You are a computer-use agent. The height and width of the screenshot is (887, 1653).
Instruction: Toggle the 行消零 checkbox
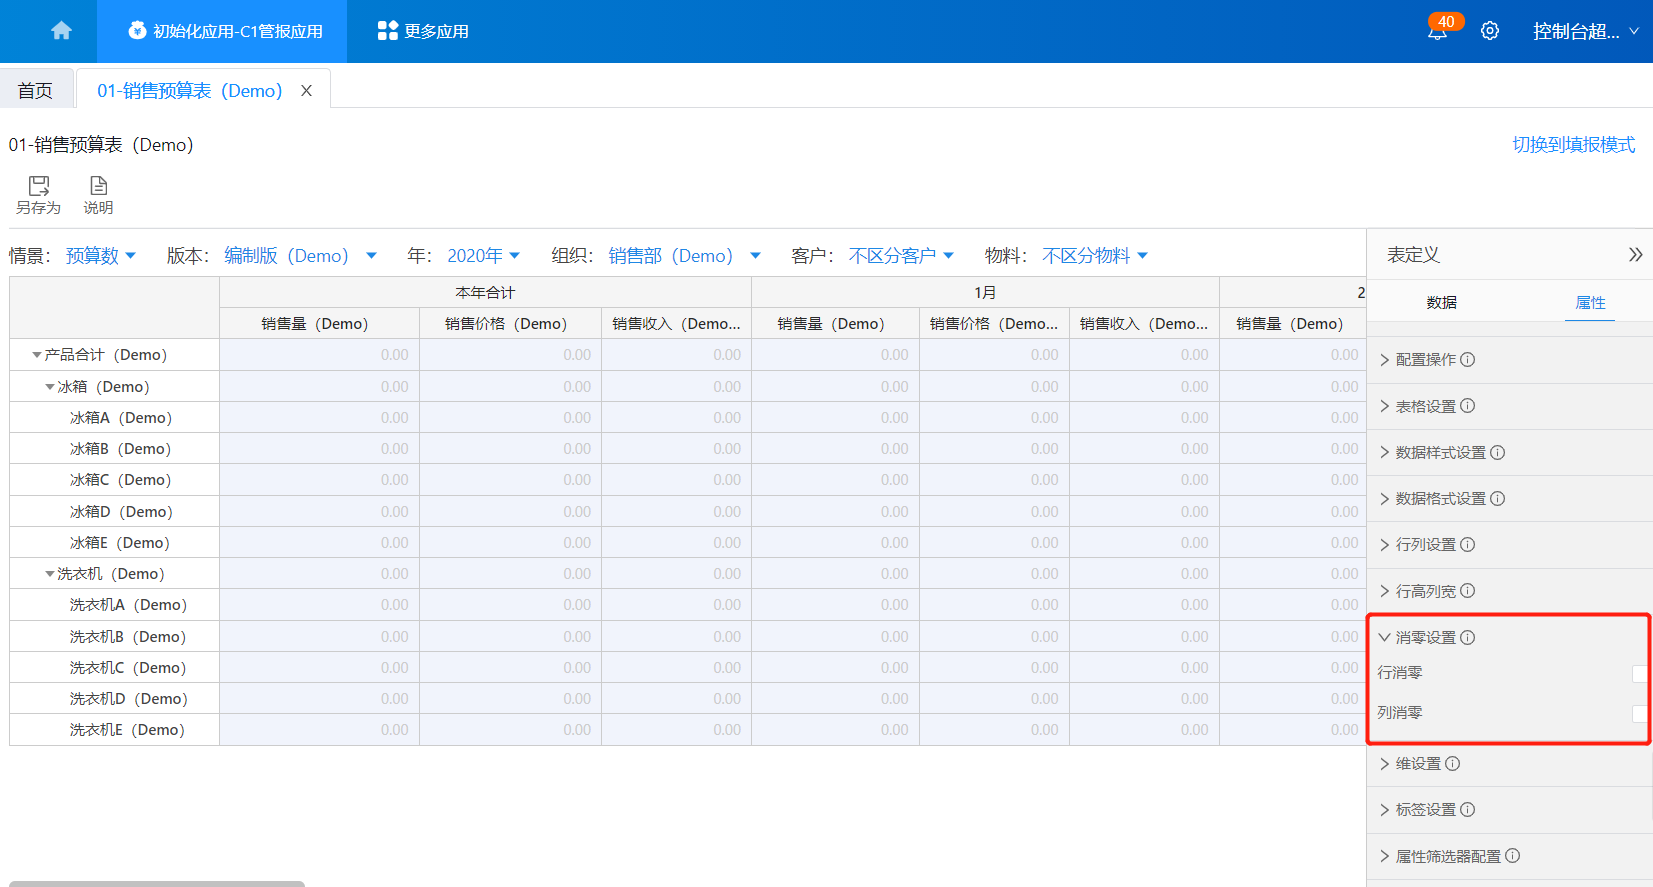click(x=1639, y=674)
